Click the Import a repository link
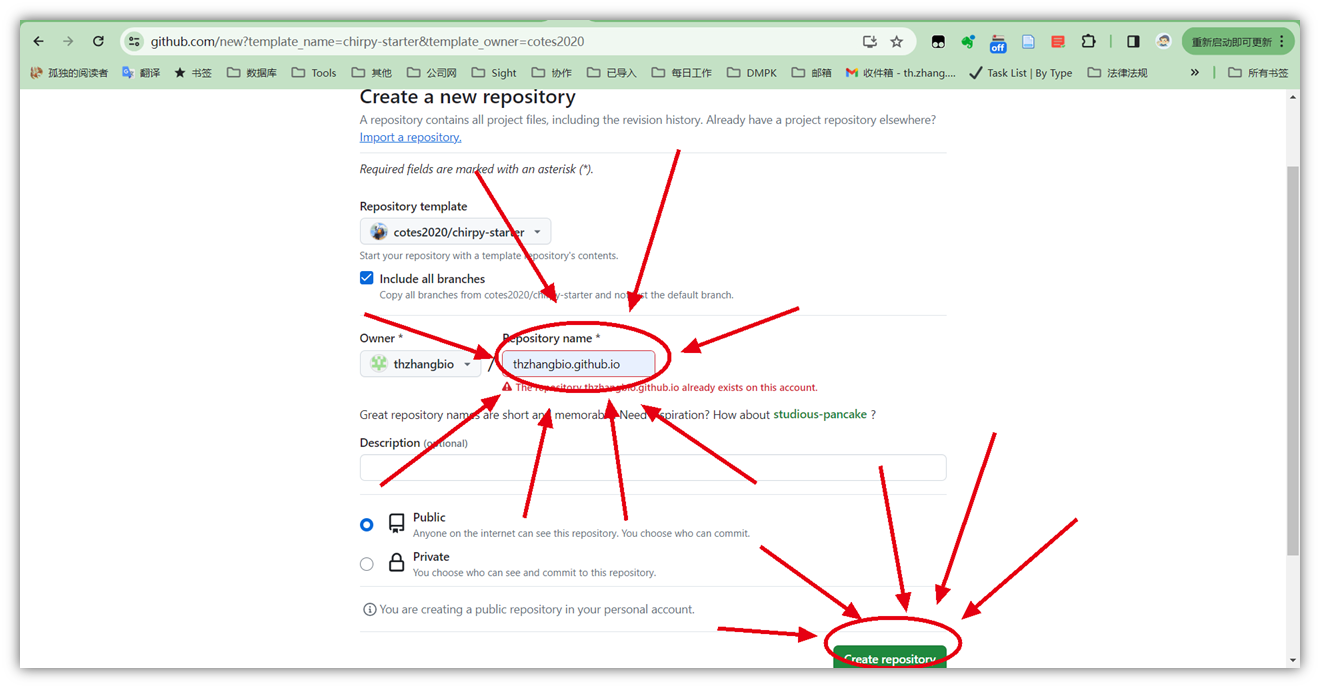 [410, 137]
